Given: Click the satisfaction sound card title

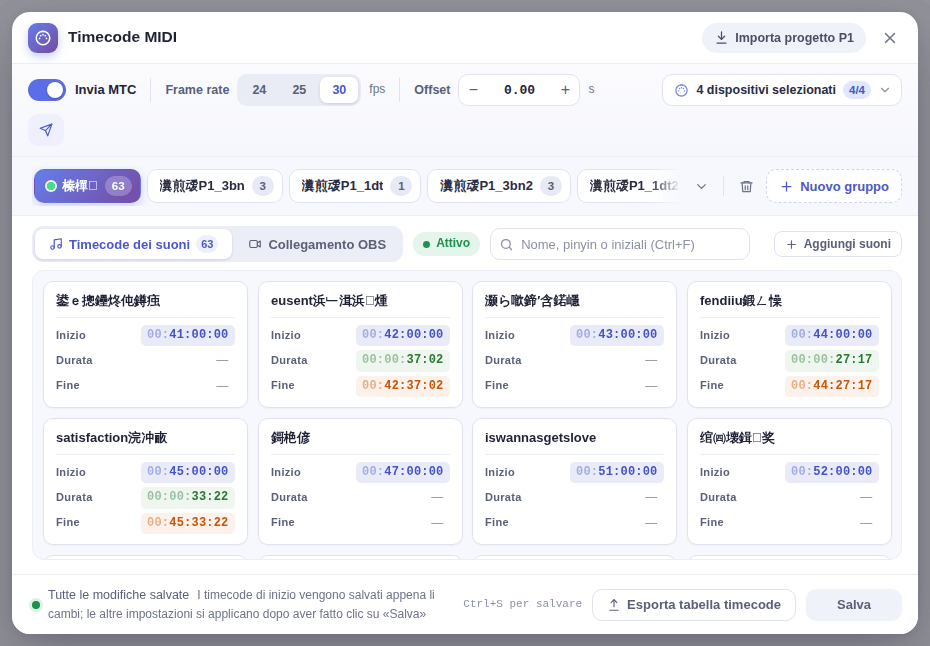Looking at the screenshot, I should (112, 438).
